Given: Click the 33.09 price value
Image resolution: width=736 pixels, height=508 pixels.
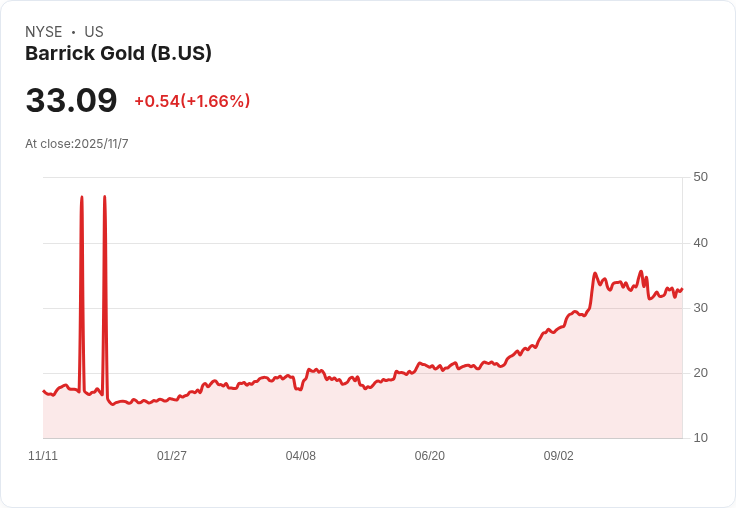Looking at the screenshot, I should 71,100.
